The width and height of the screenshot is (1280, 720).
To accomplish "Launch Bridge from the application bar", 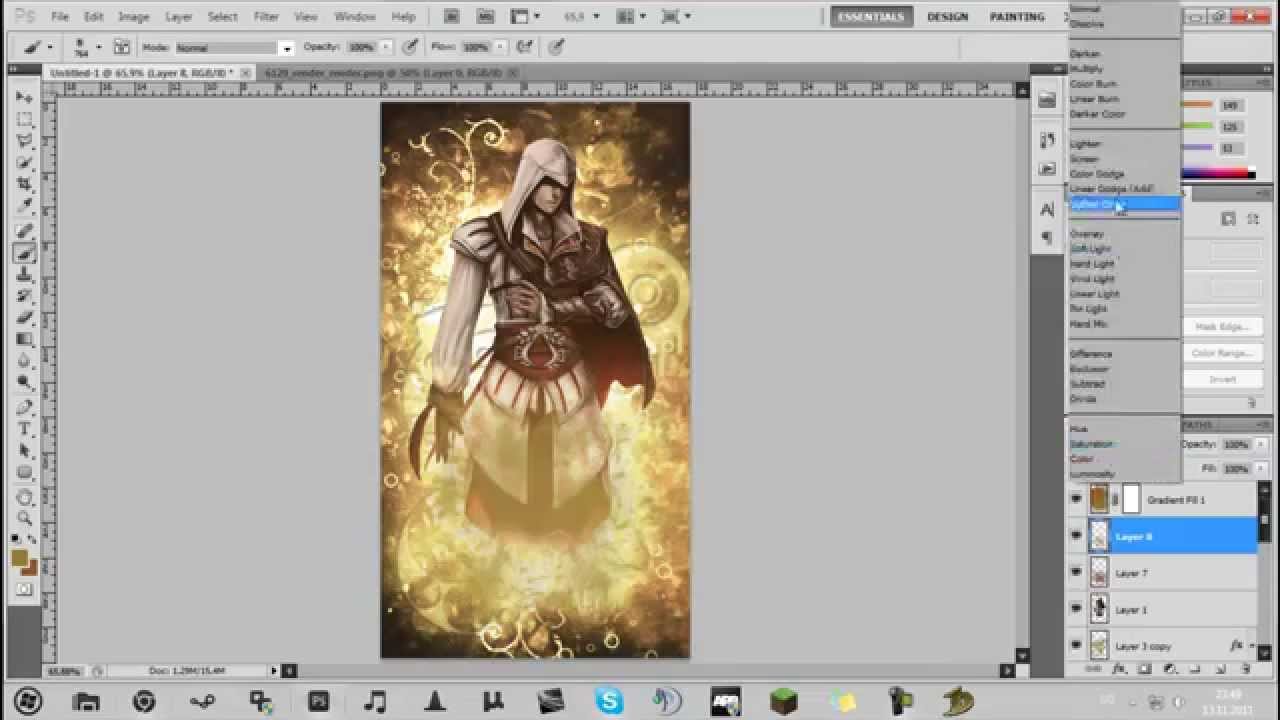I will [452, 17].
